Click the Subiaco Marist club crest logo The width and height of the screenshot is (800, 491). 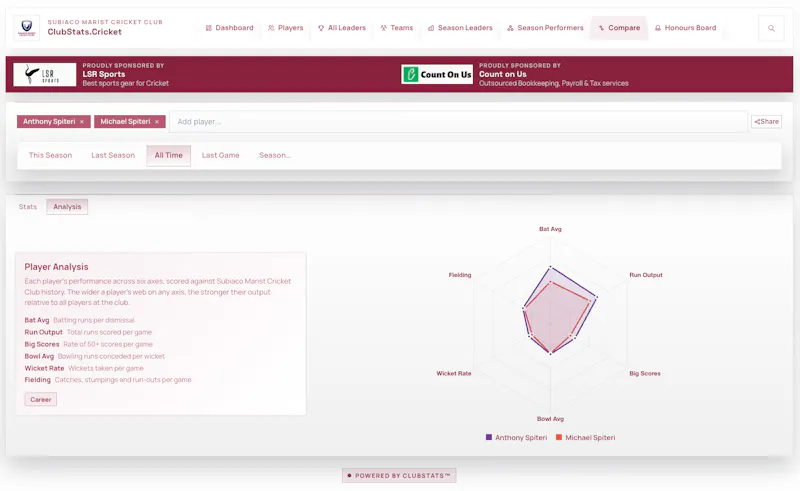click(x=27, y=28)
